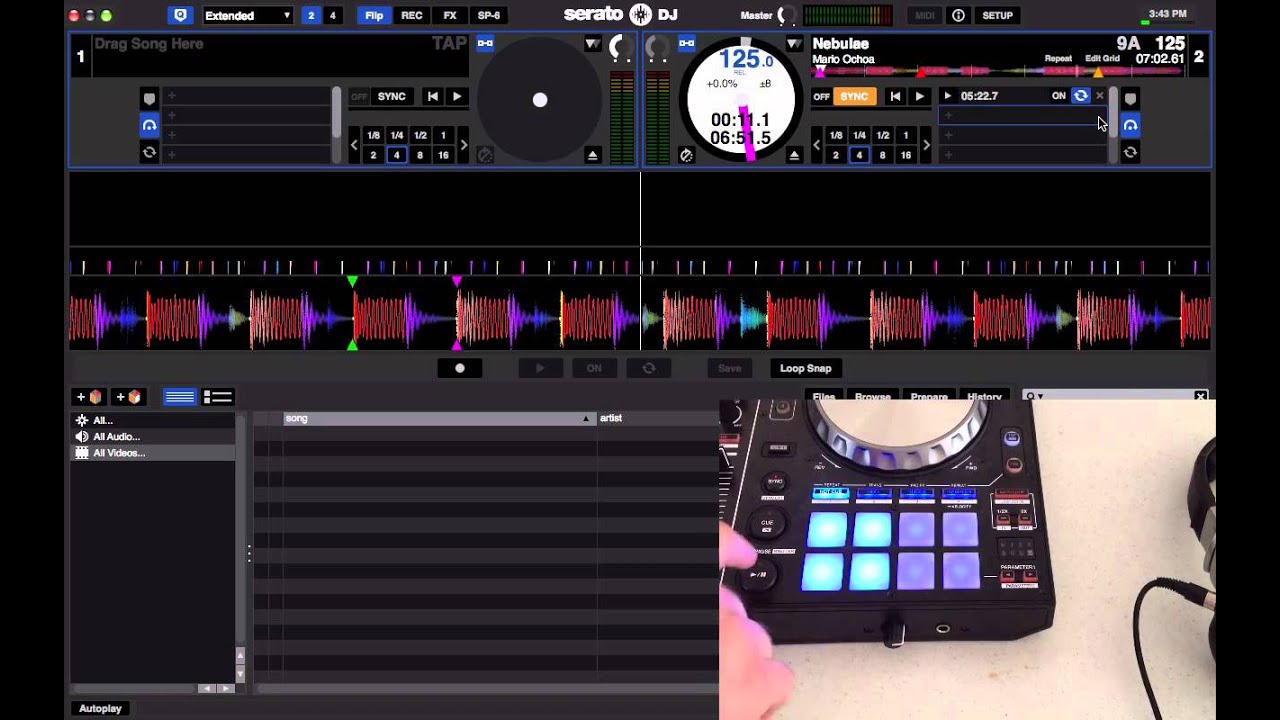Toggle Repeat on the Nebulae track
Image resolution: width=1280 pixels, height=720 pixels.
[x=1058, y=59]
